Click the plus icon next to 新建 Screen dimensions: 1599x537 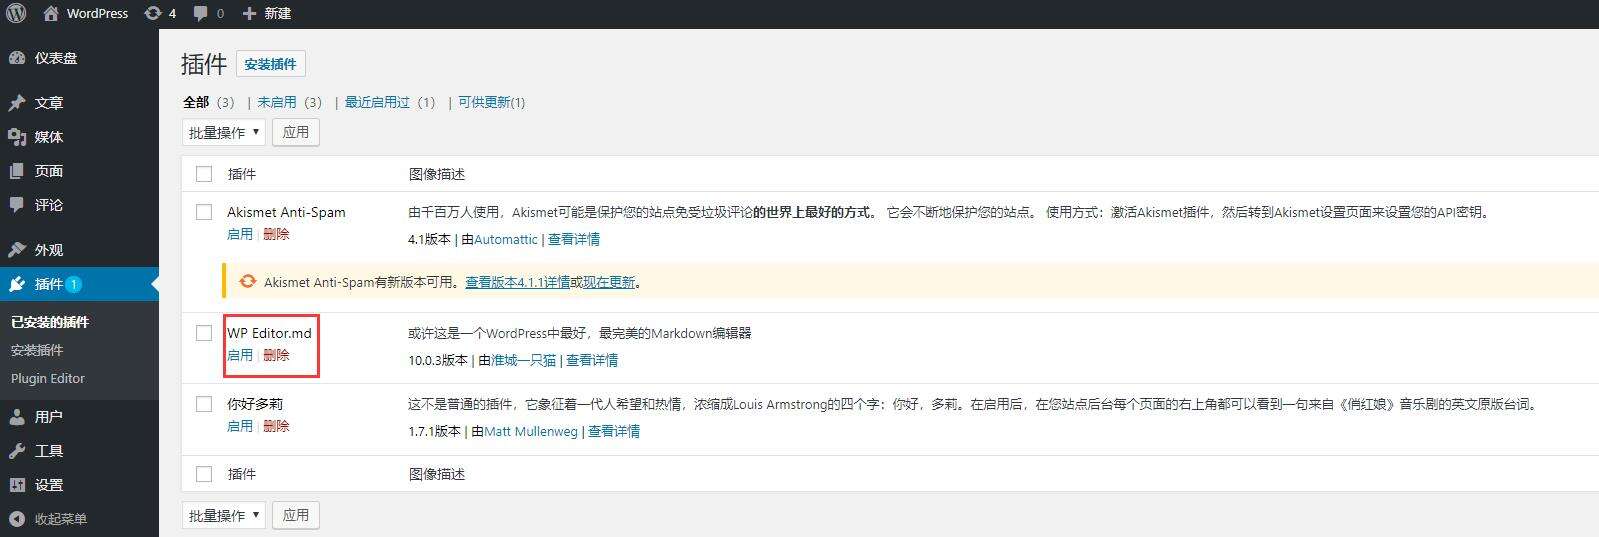249,13
